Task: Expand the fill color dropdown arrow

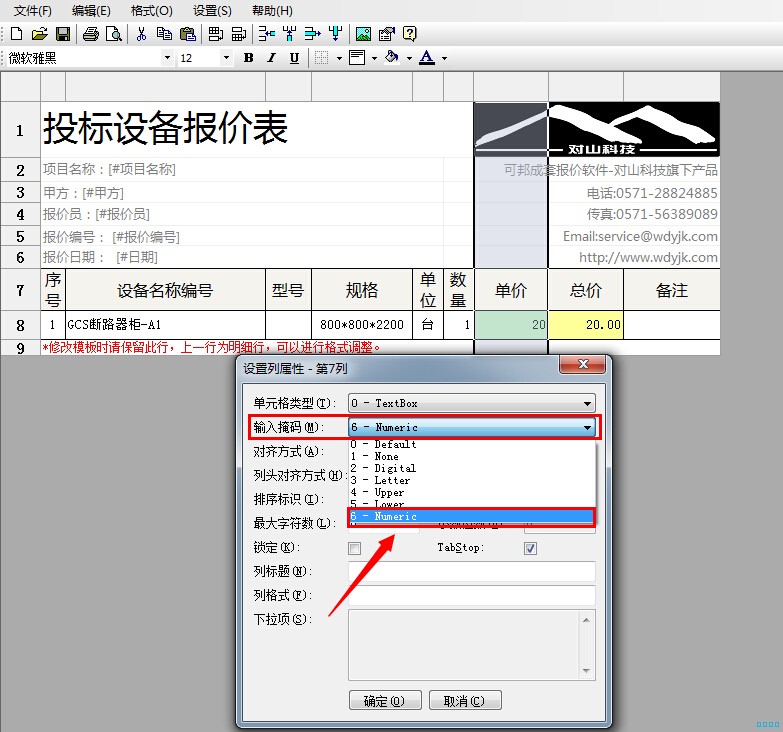Action: 409,58
